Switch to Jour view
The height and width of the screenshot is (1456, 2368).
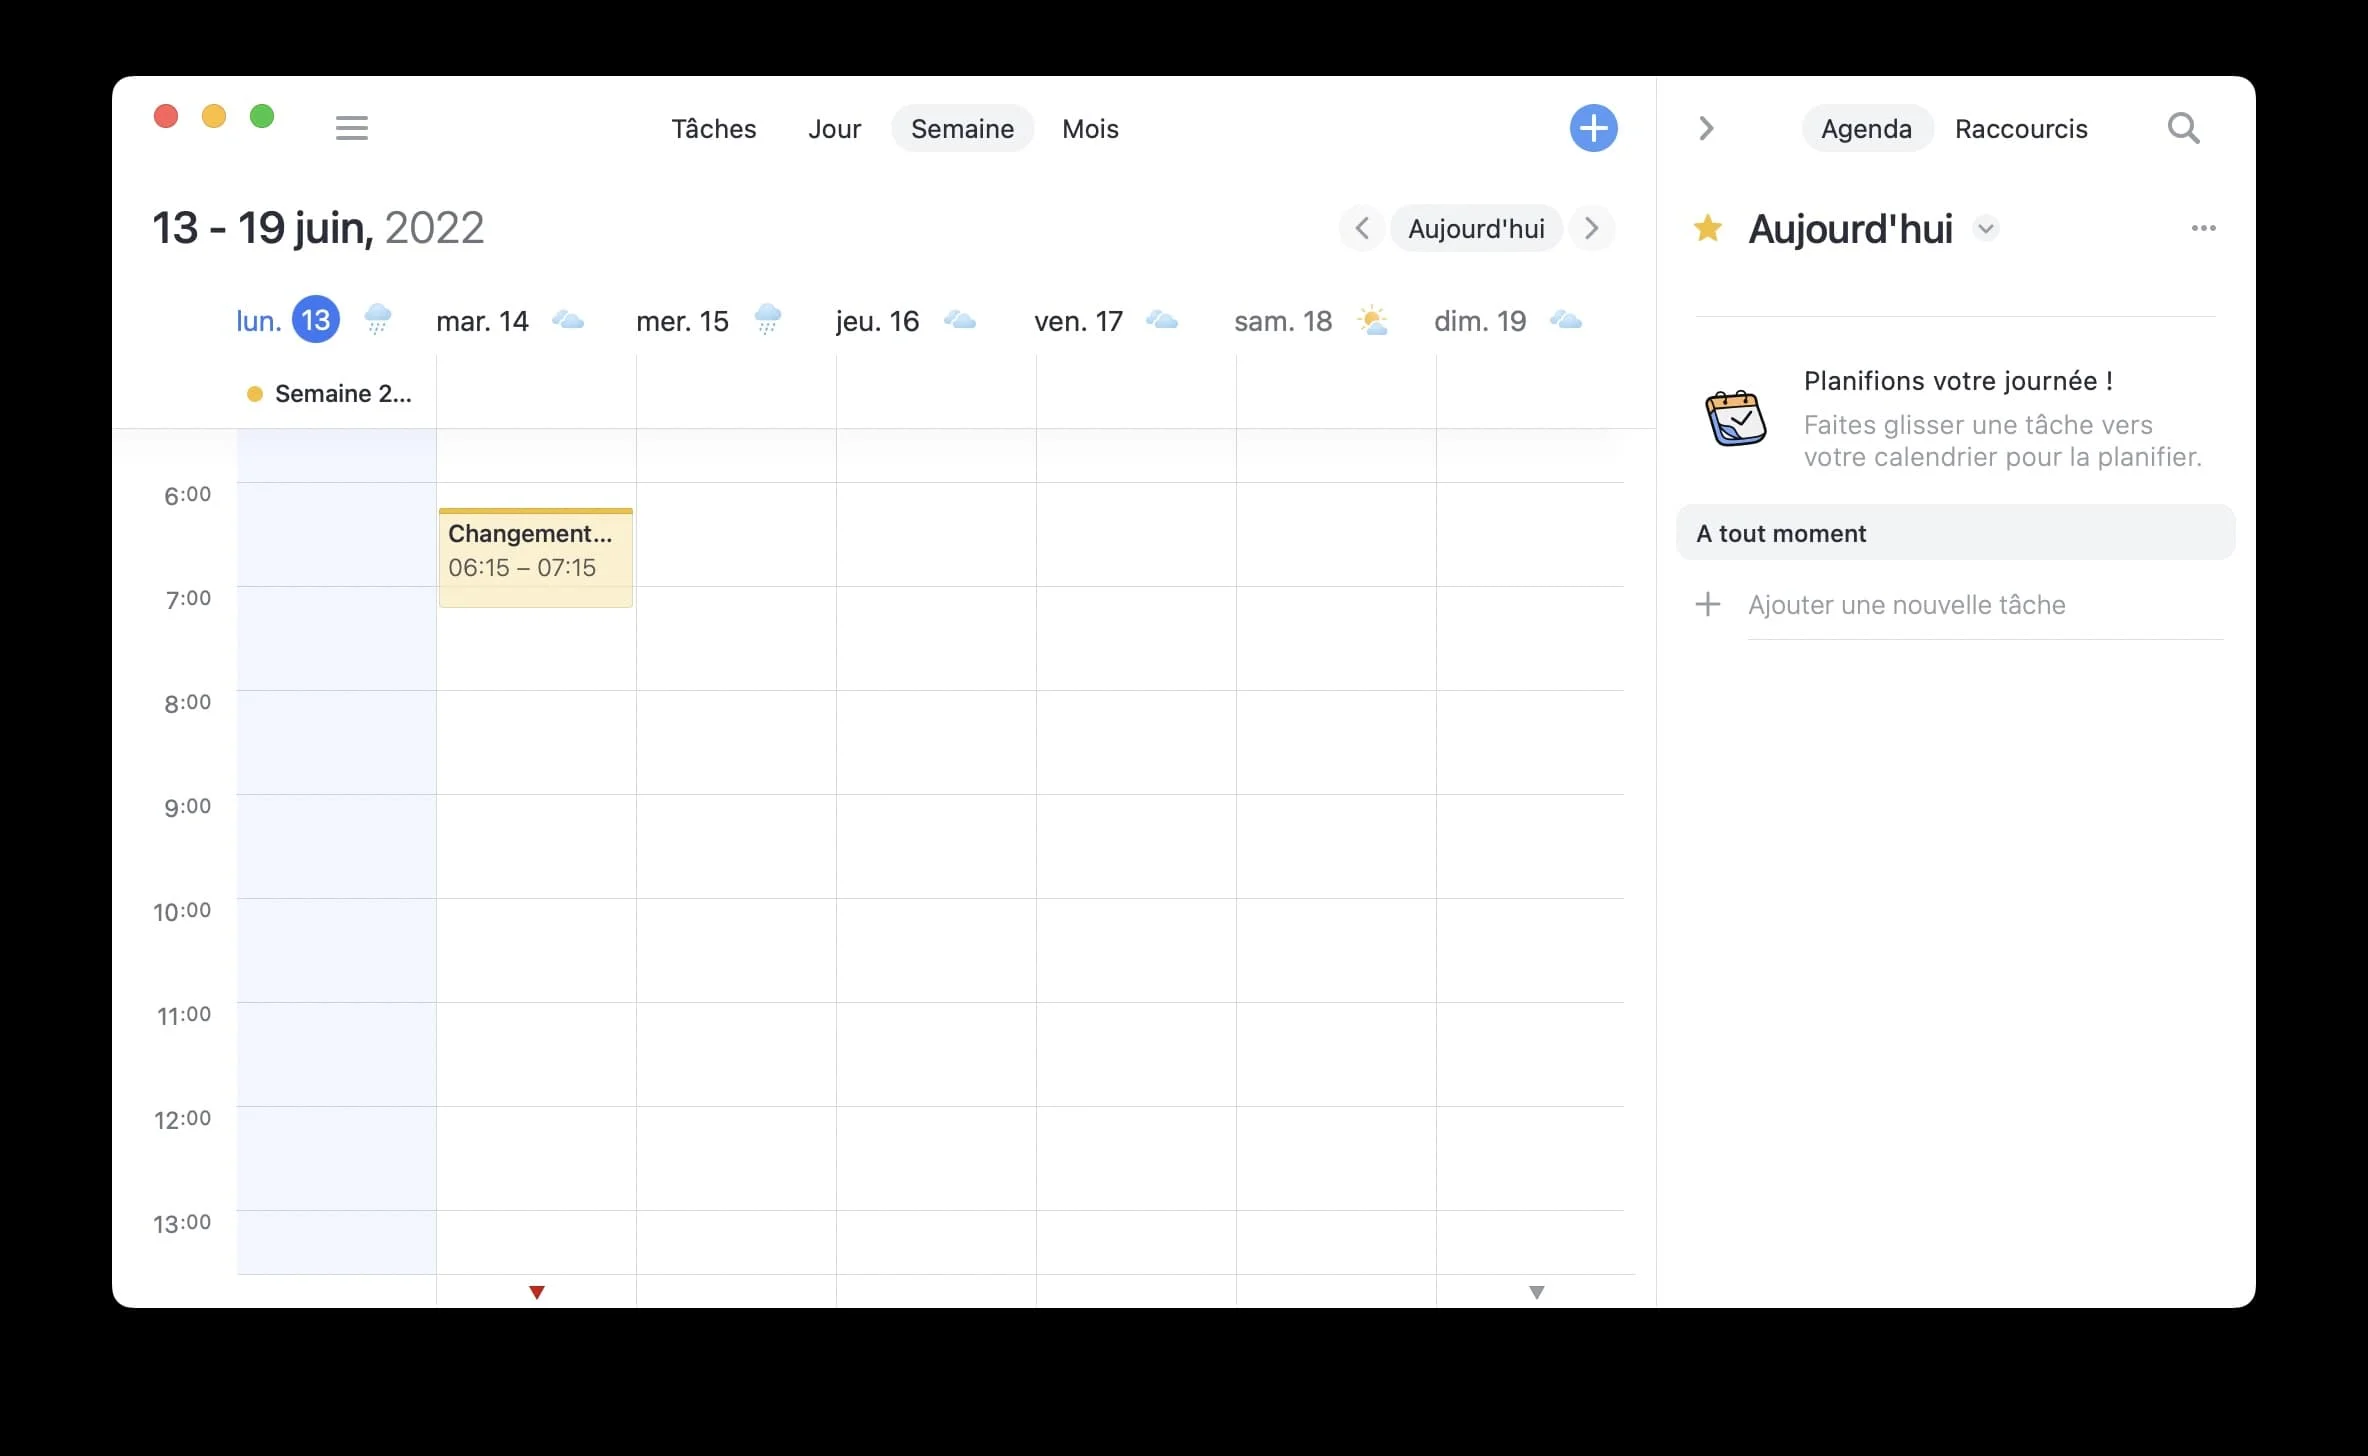tap(834, 128)
